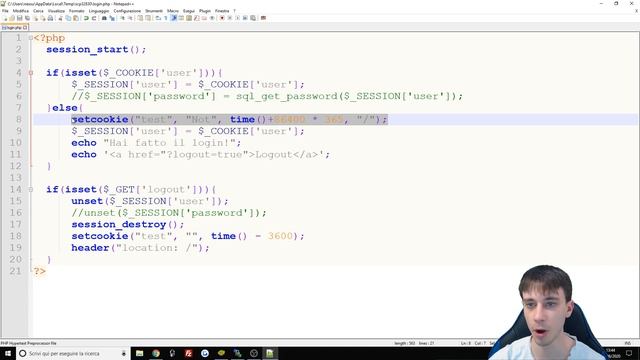640x360 pixels.
Task: Click the header("location: /") line
Action: point(140,248)
